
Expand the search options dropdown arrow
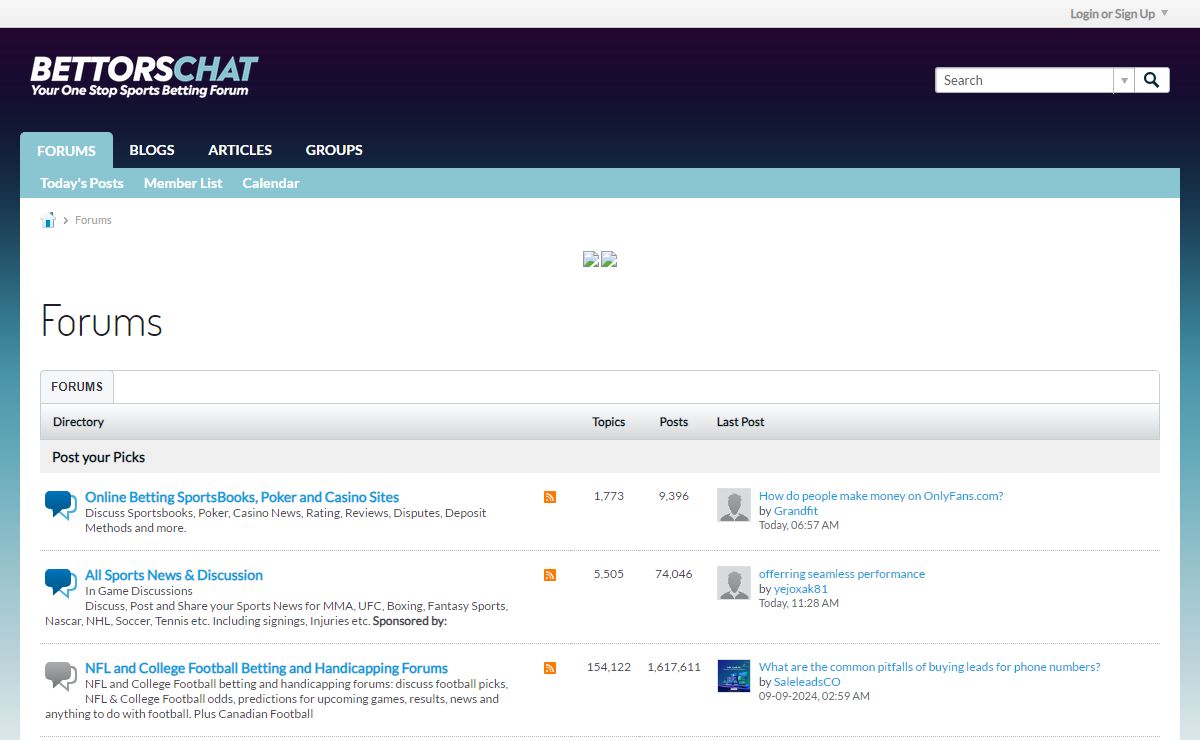[x=1124, y=80]
